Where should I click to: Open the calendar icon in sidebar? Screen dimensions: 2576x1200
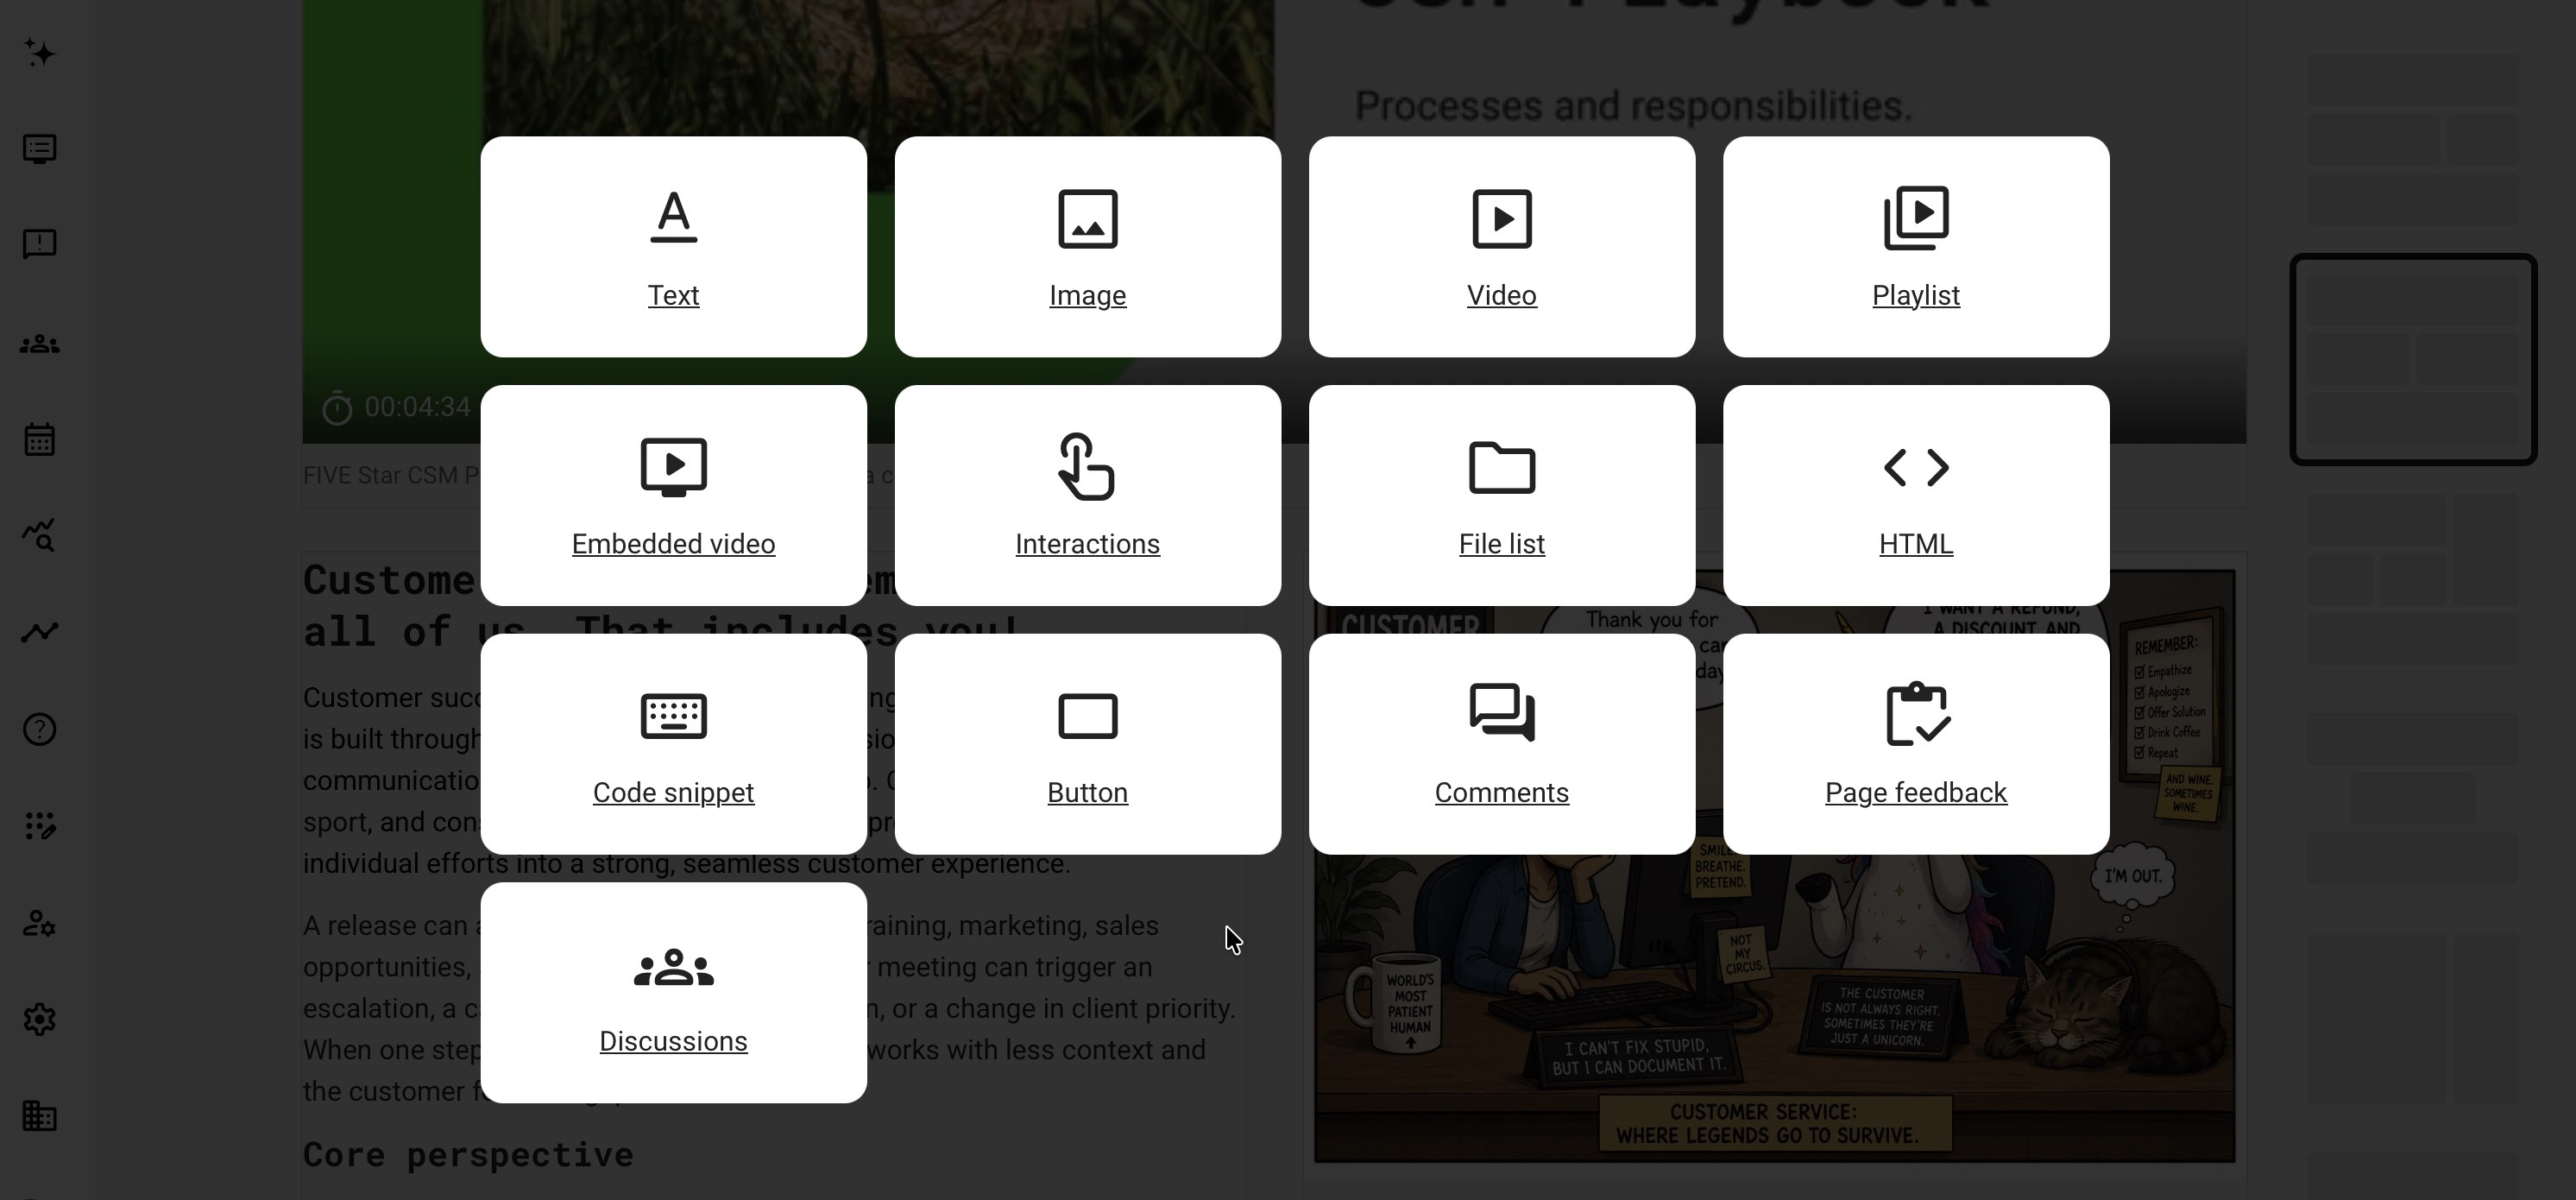pos(40,439)
